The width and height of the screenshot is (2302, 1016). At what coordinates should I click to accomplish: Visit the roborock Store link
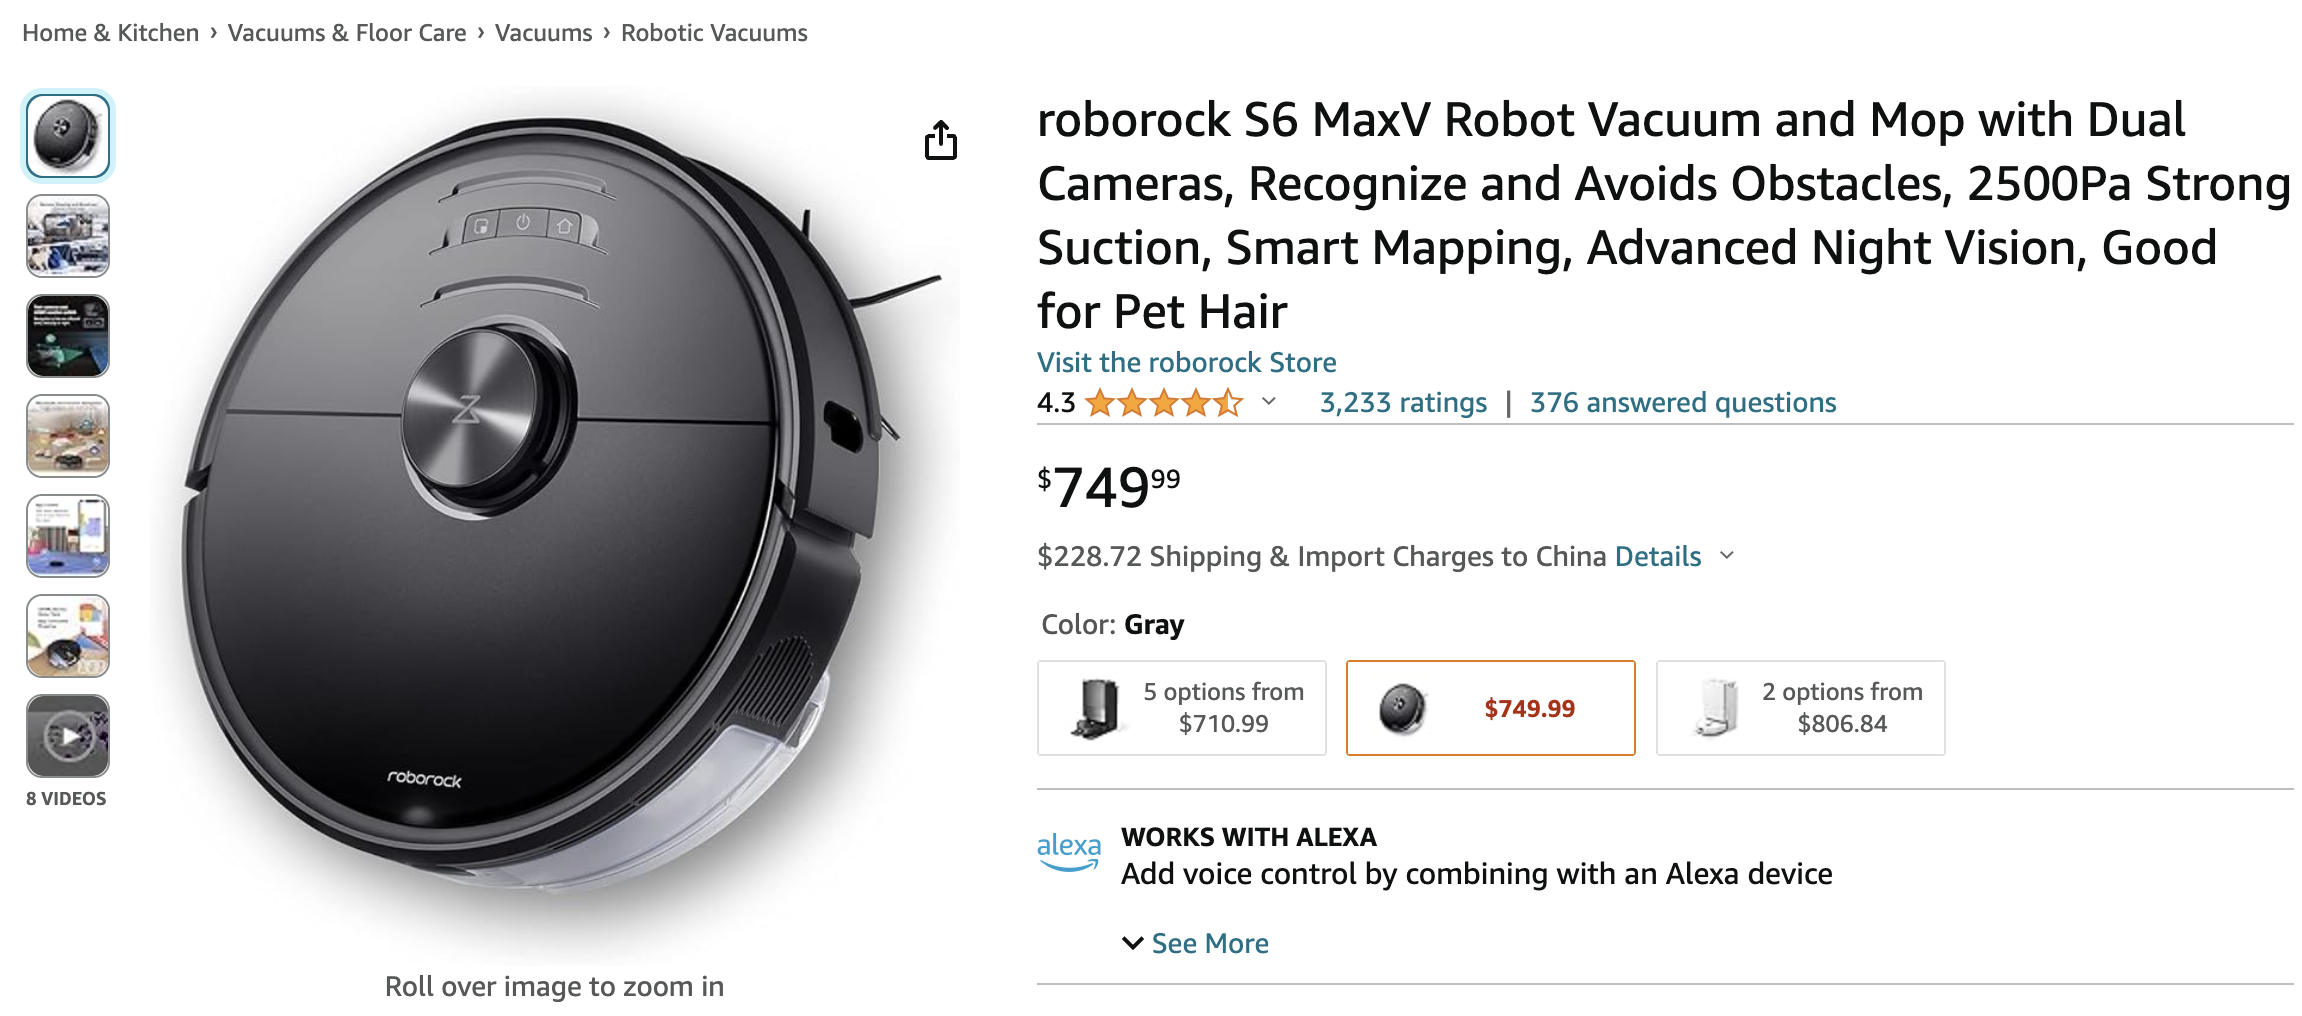pos(1186,362)
